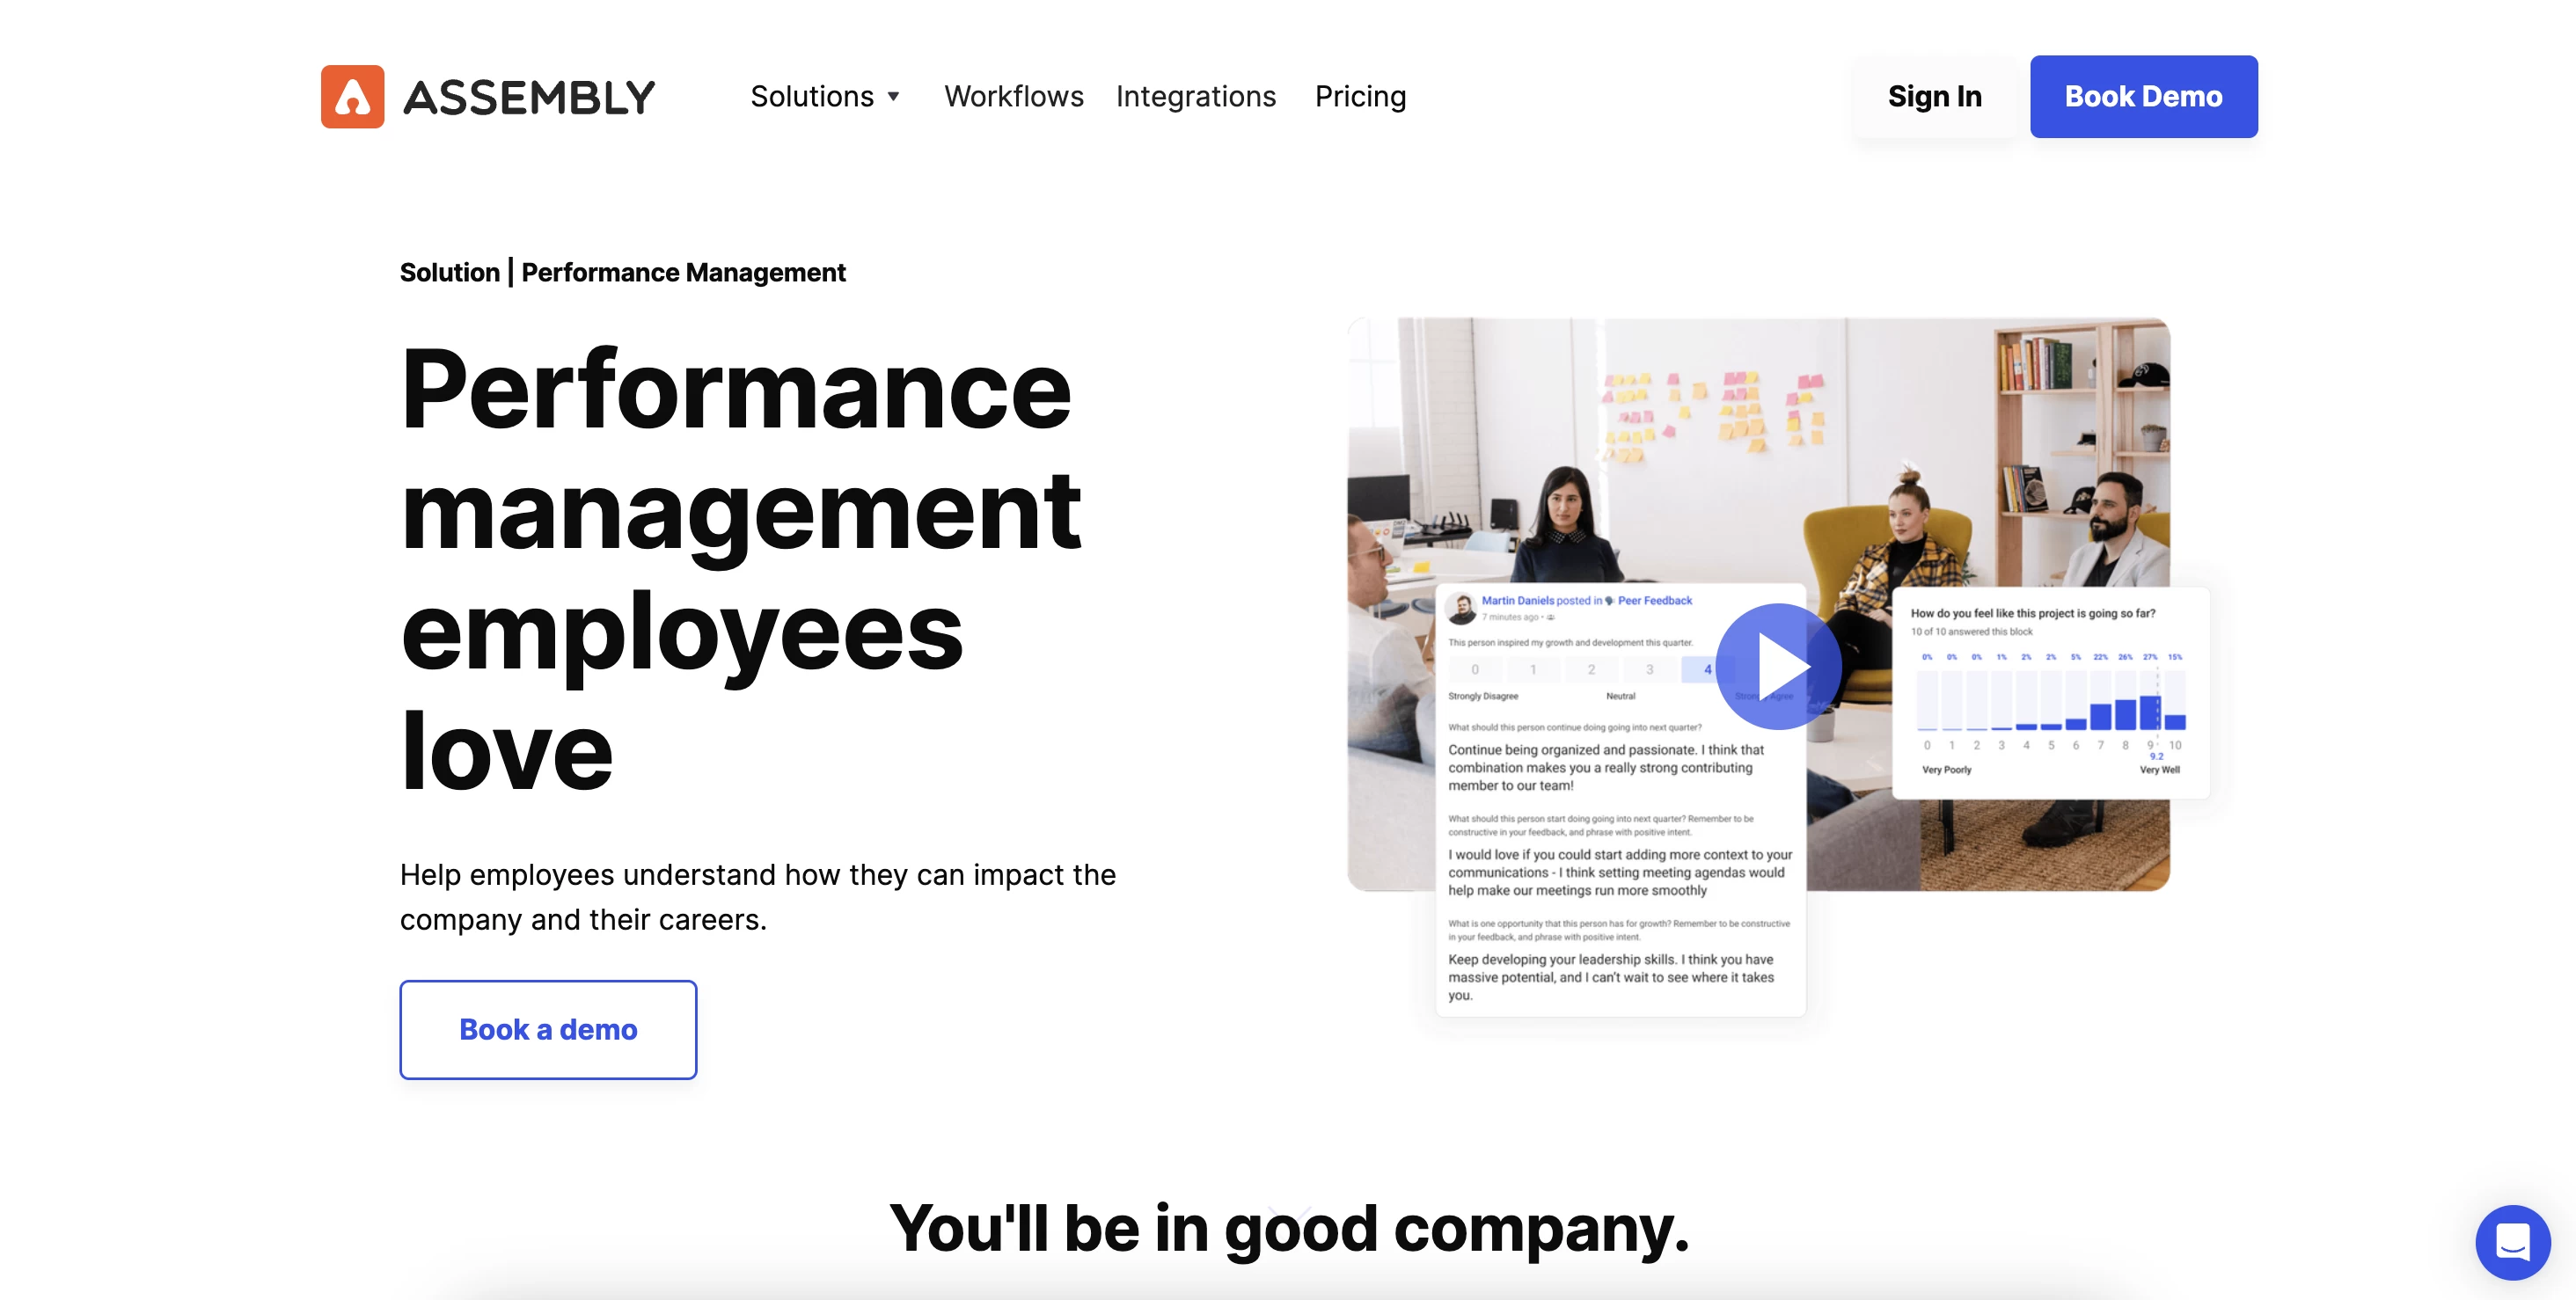
Task: Select the Pricing menu item
Action: tap(1361, 94)
